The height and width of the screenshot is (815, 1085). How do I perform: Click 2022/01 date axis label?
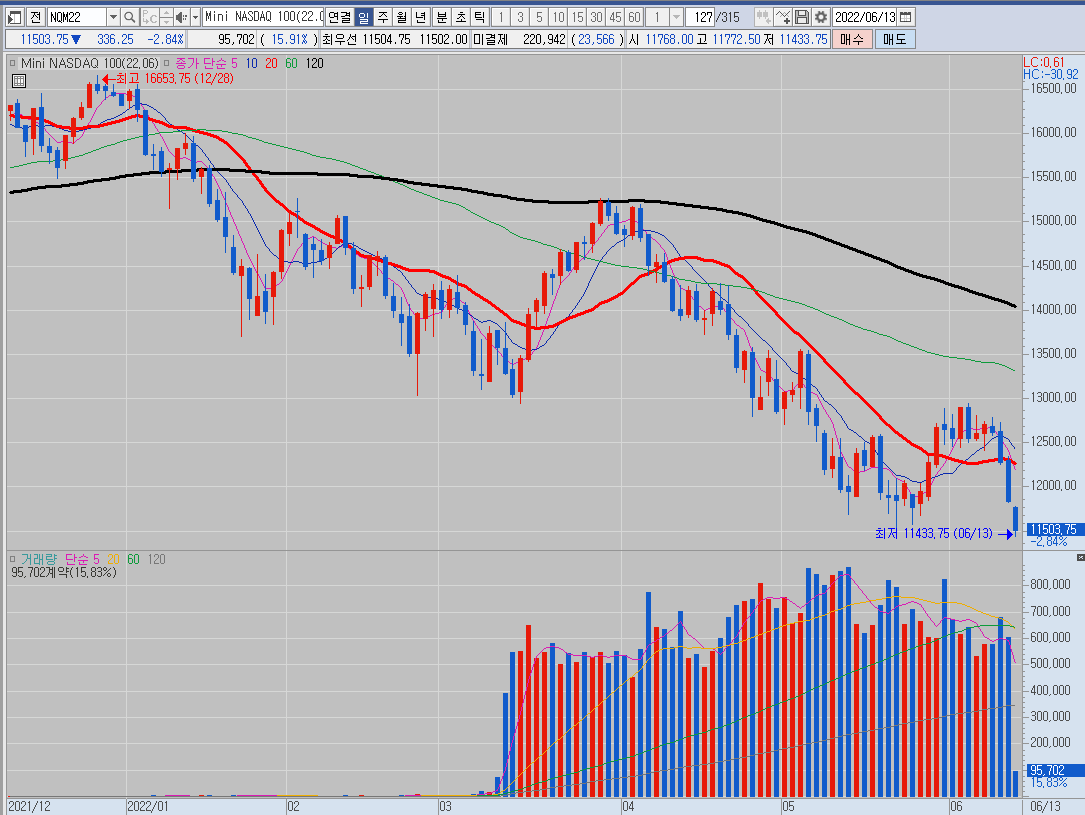[147, 806]
